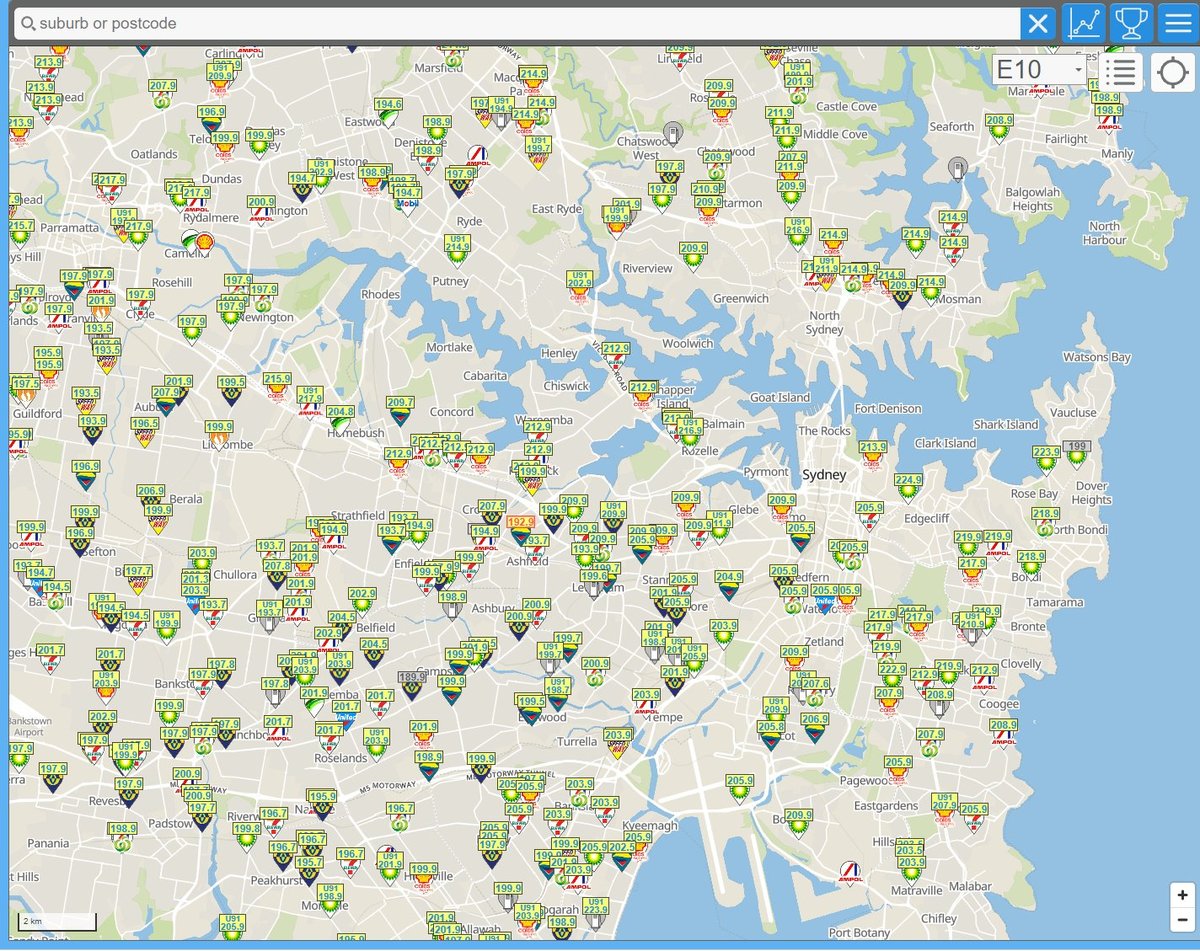Select the Ampol icon near Denistone

478,156
